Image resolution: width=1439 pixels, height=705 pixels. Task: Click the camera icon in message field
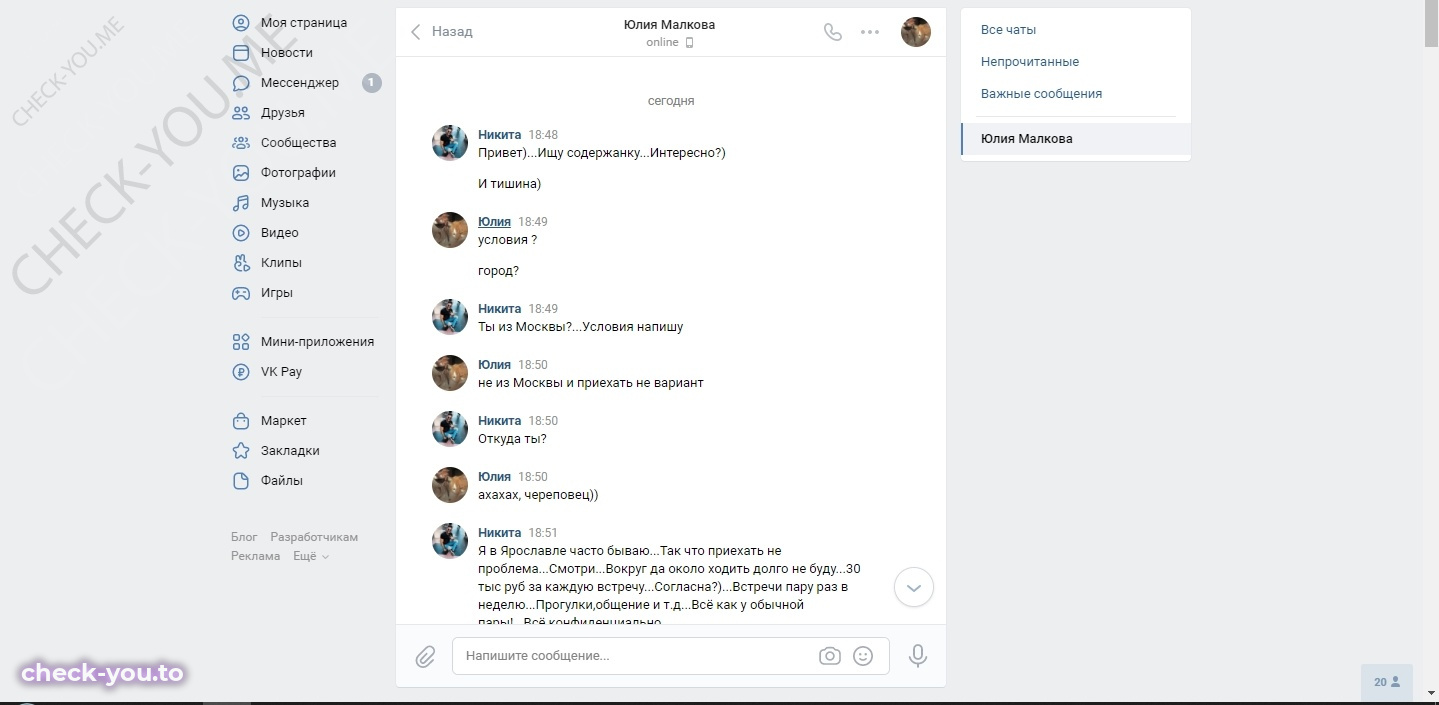pos(829,656)
